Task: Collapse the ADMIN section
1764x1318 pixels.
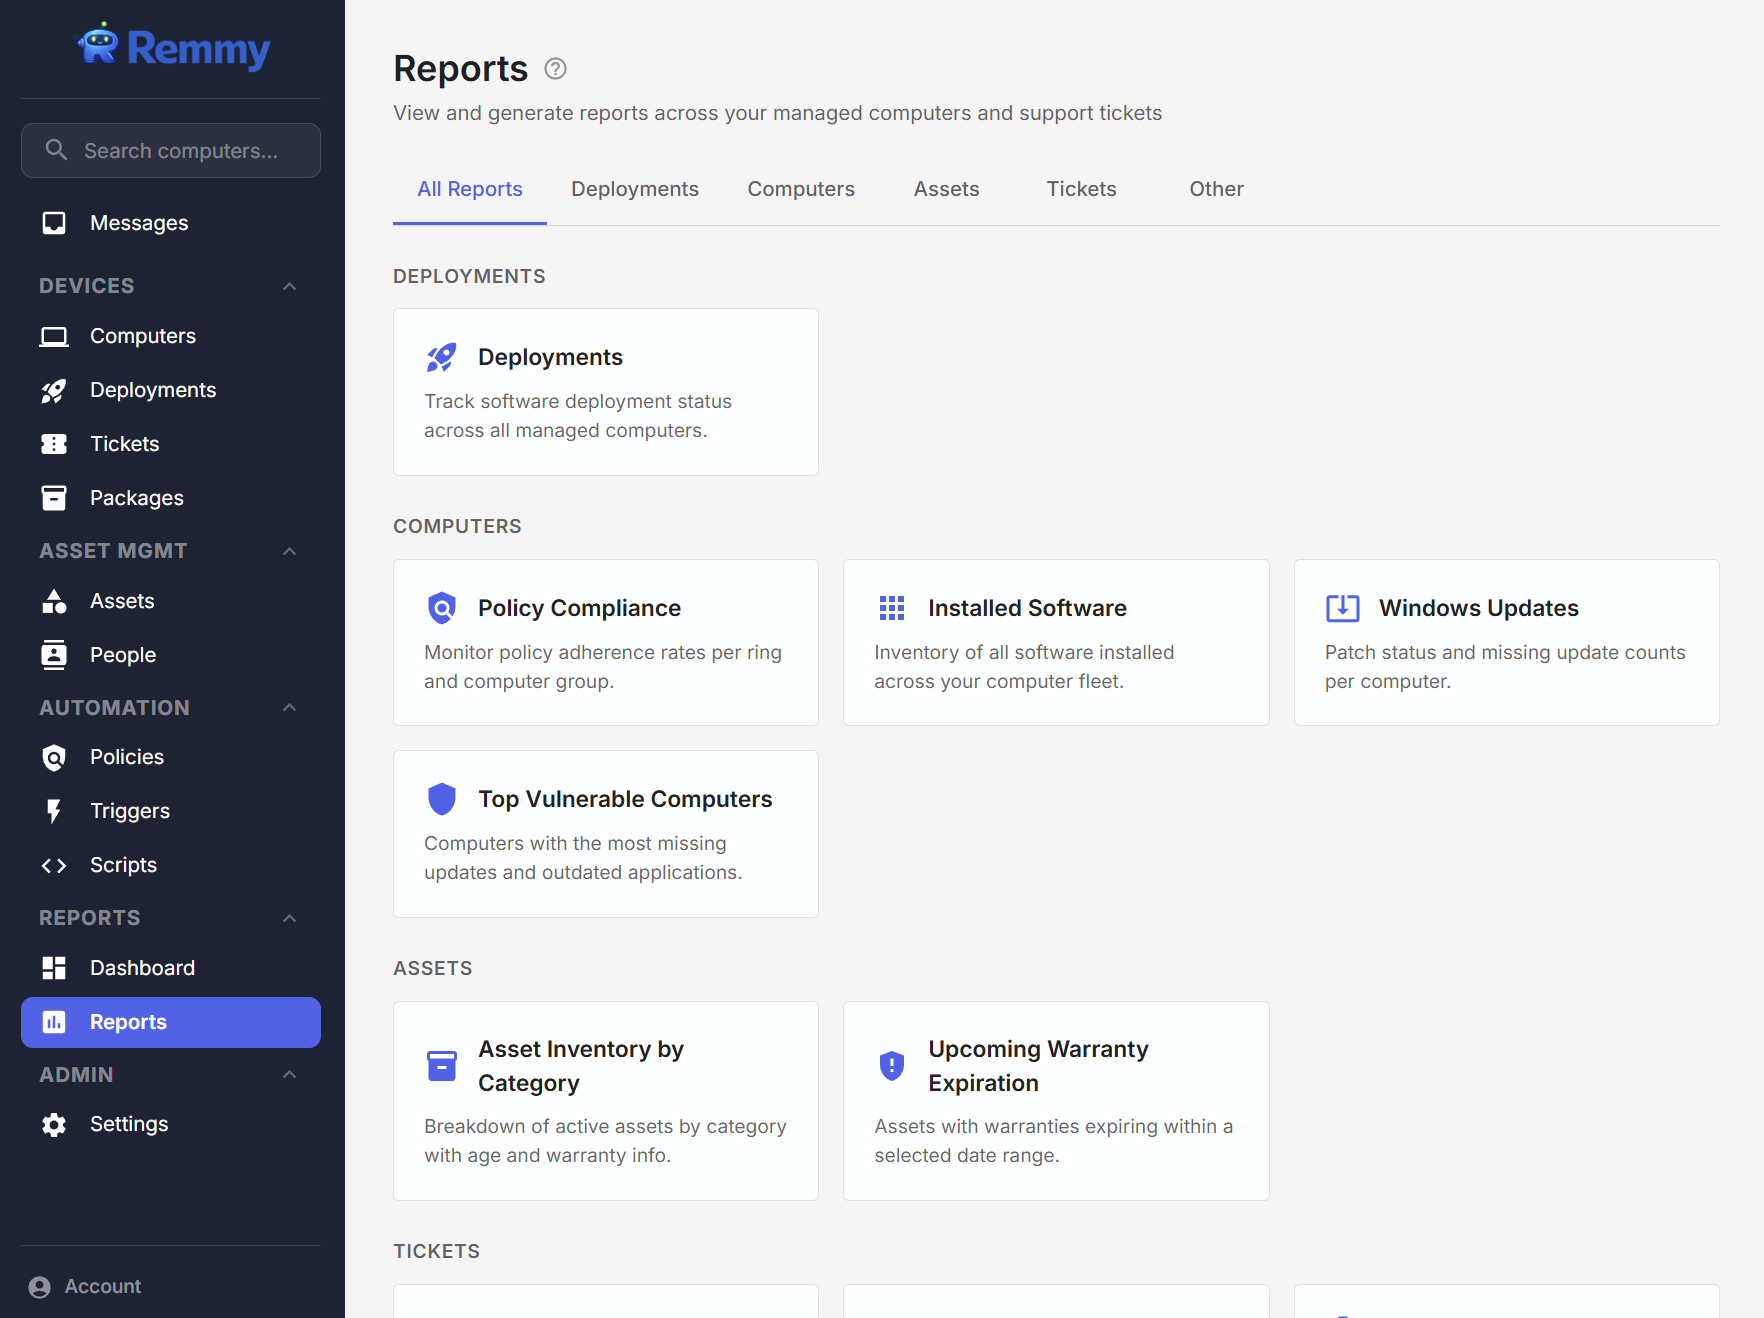Action: (289, 1075)
